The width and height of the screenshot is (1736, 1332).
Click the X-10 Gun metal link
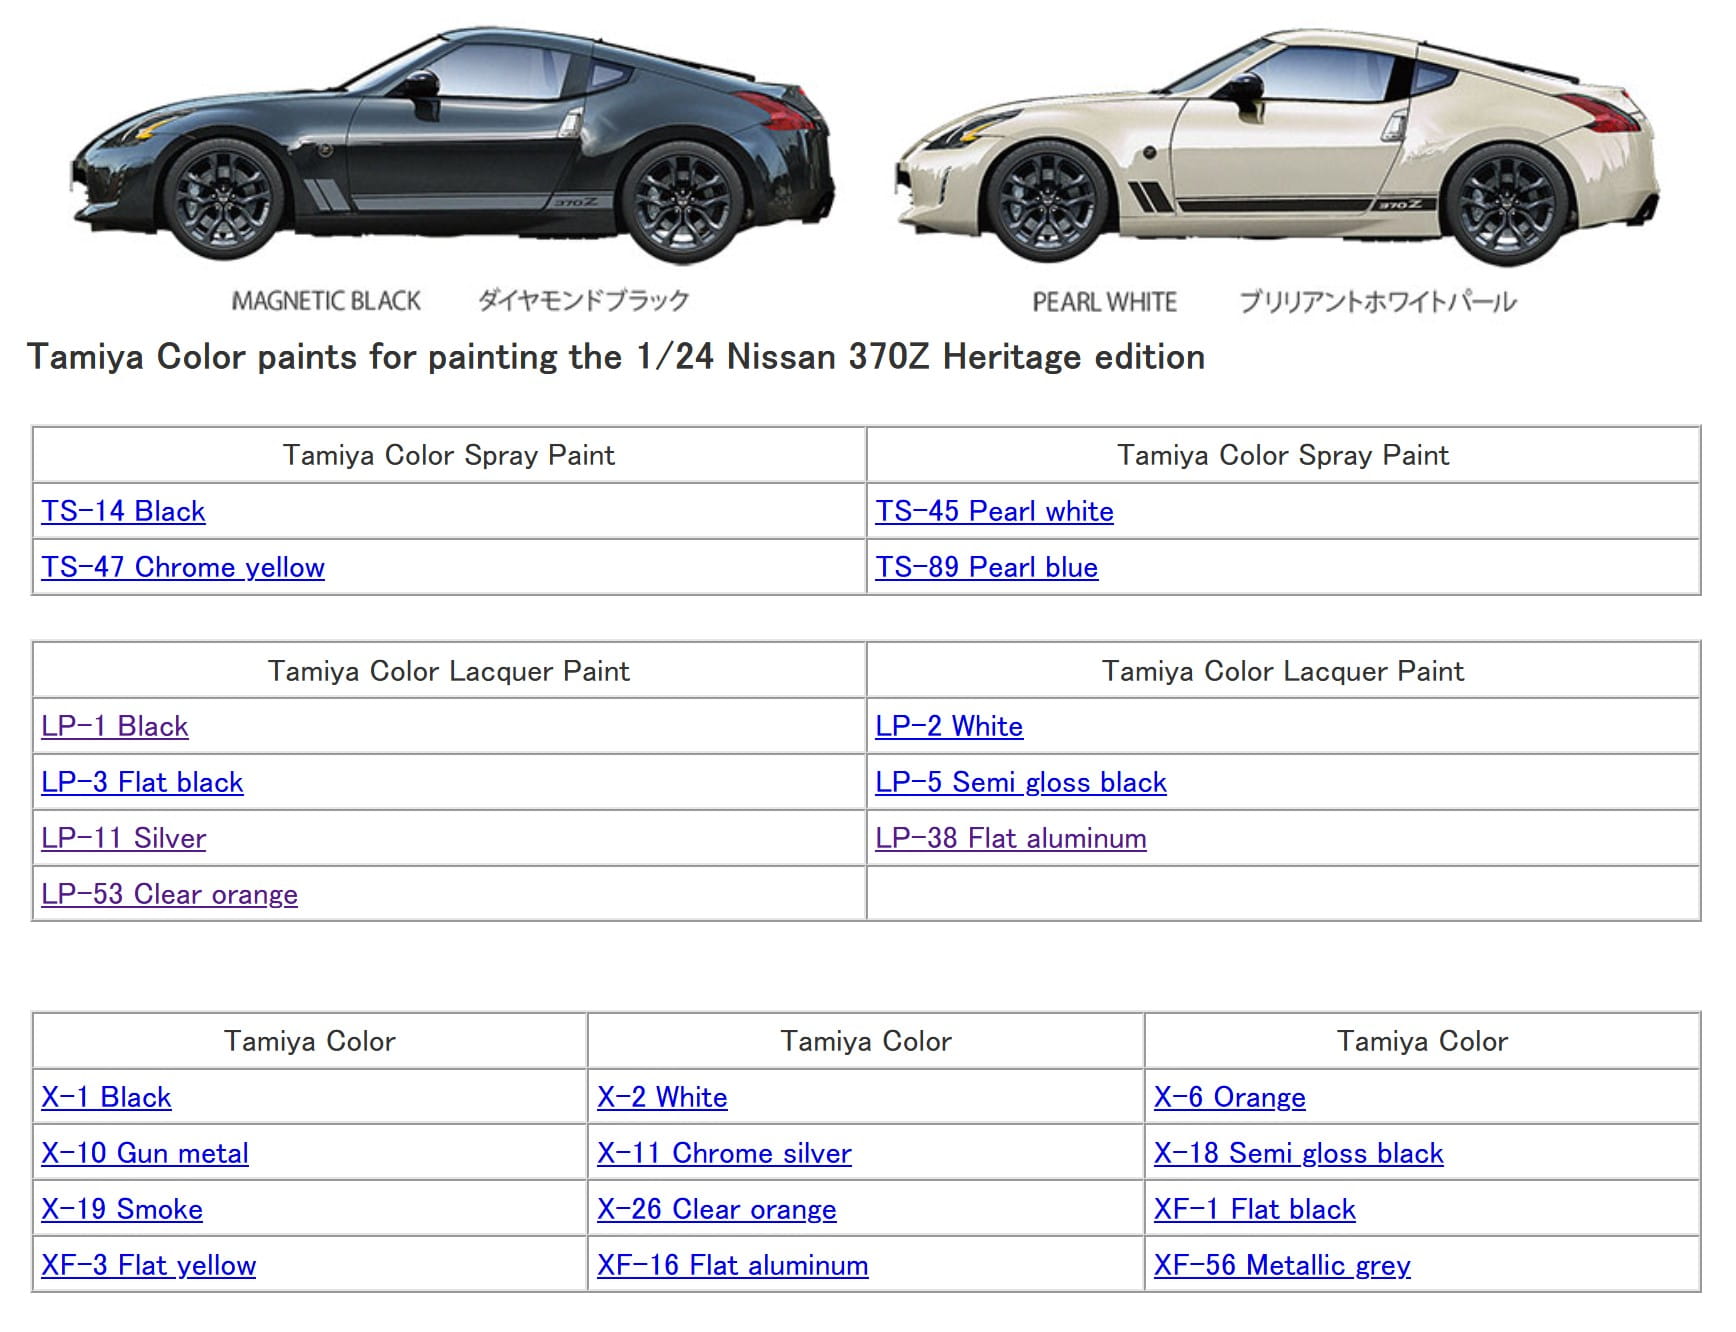[145, 1153]
